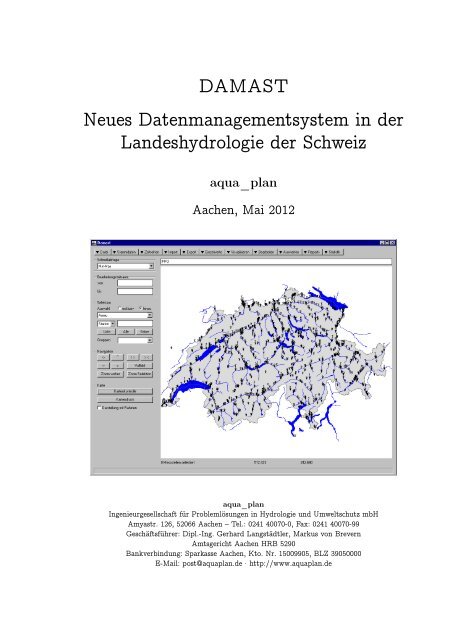Open the Statistik menu at toolbar end

pos(333,252)
